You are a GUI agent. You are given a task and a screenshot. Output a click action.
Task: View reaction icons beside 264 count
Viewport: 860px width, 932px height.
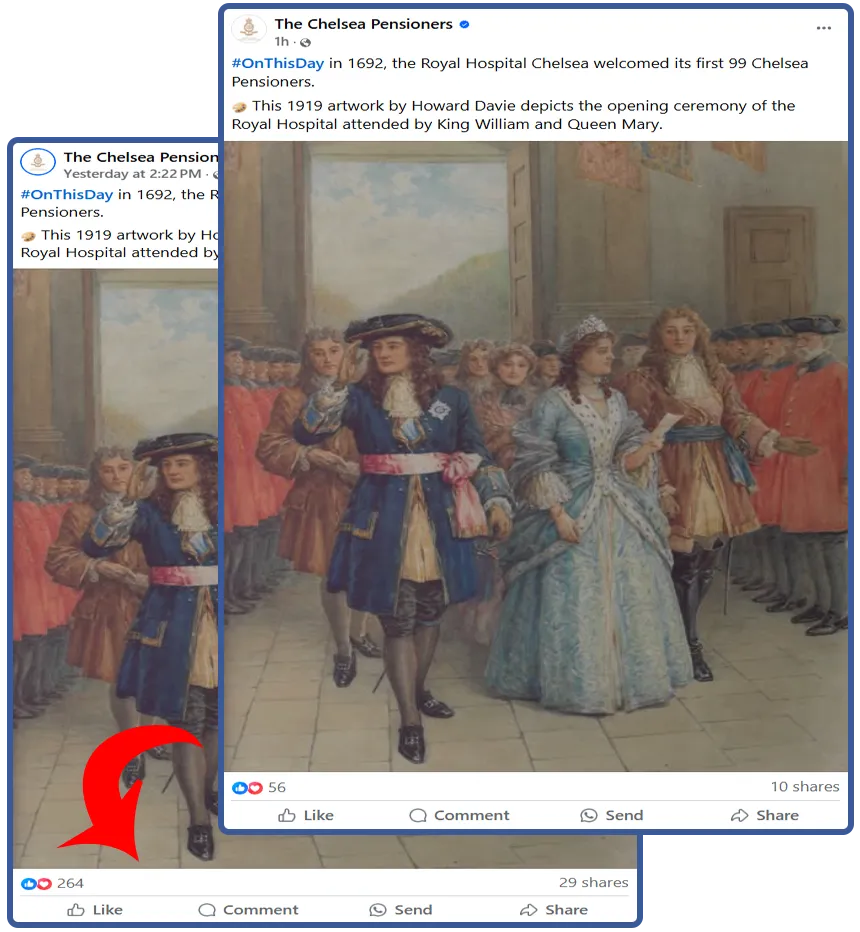coord(36,884)
